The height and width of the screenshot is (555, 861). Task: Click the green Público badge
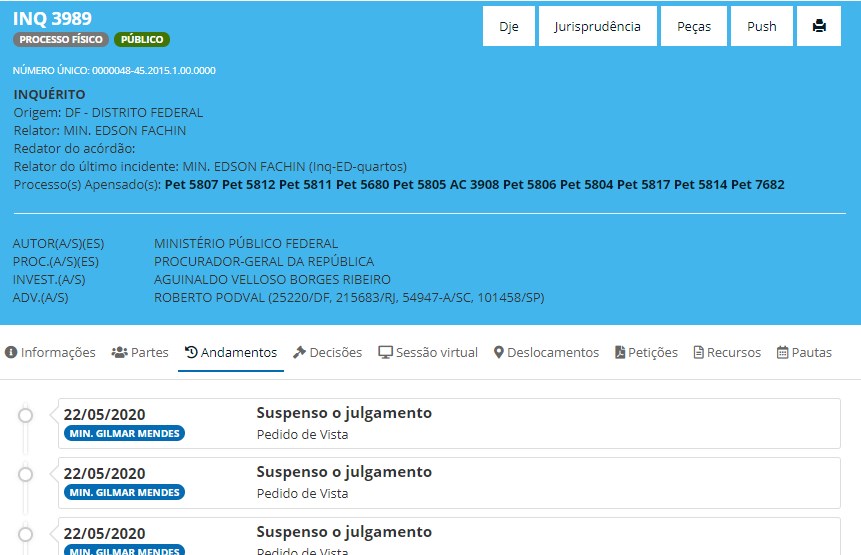click(x=142, y=40)
